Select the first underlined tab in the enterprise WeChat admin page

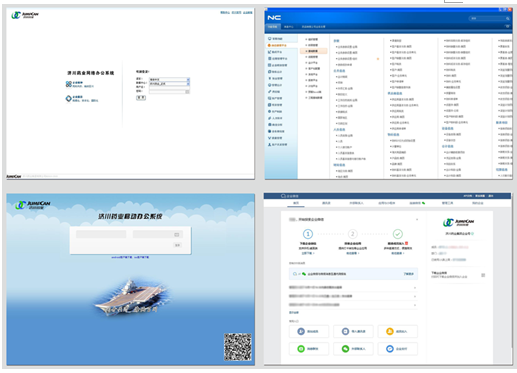[296, 203]
